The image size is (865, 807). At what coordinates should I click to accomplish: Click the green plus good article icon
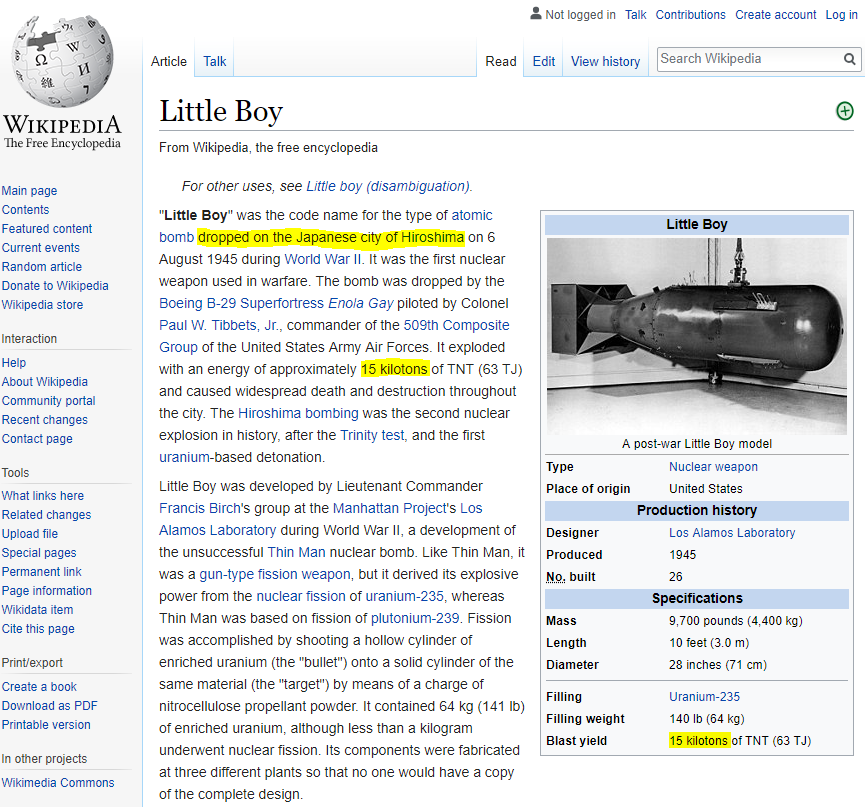tap(844, 111)
